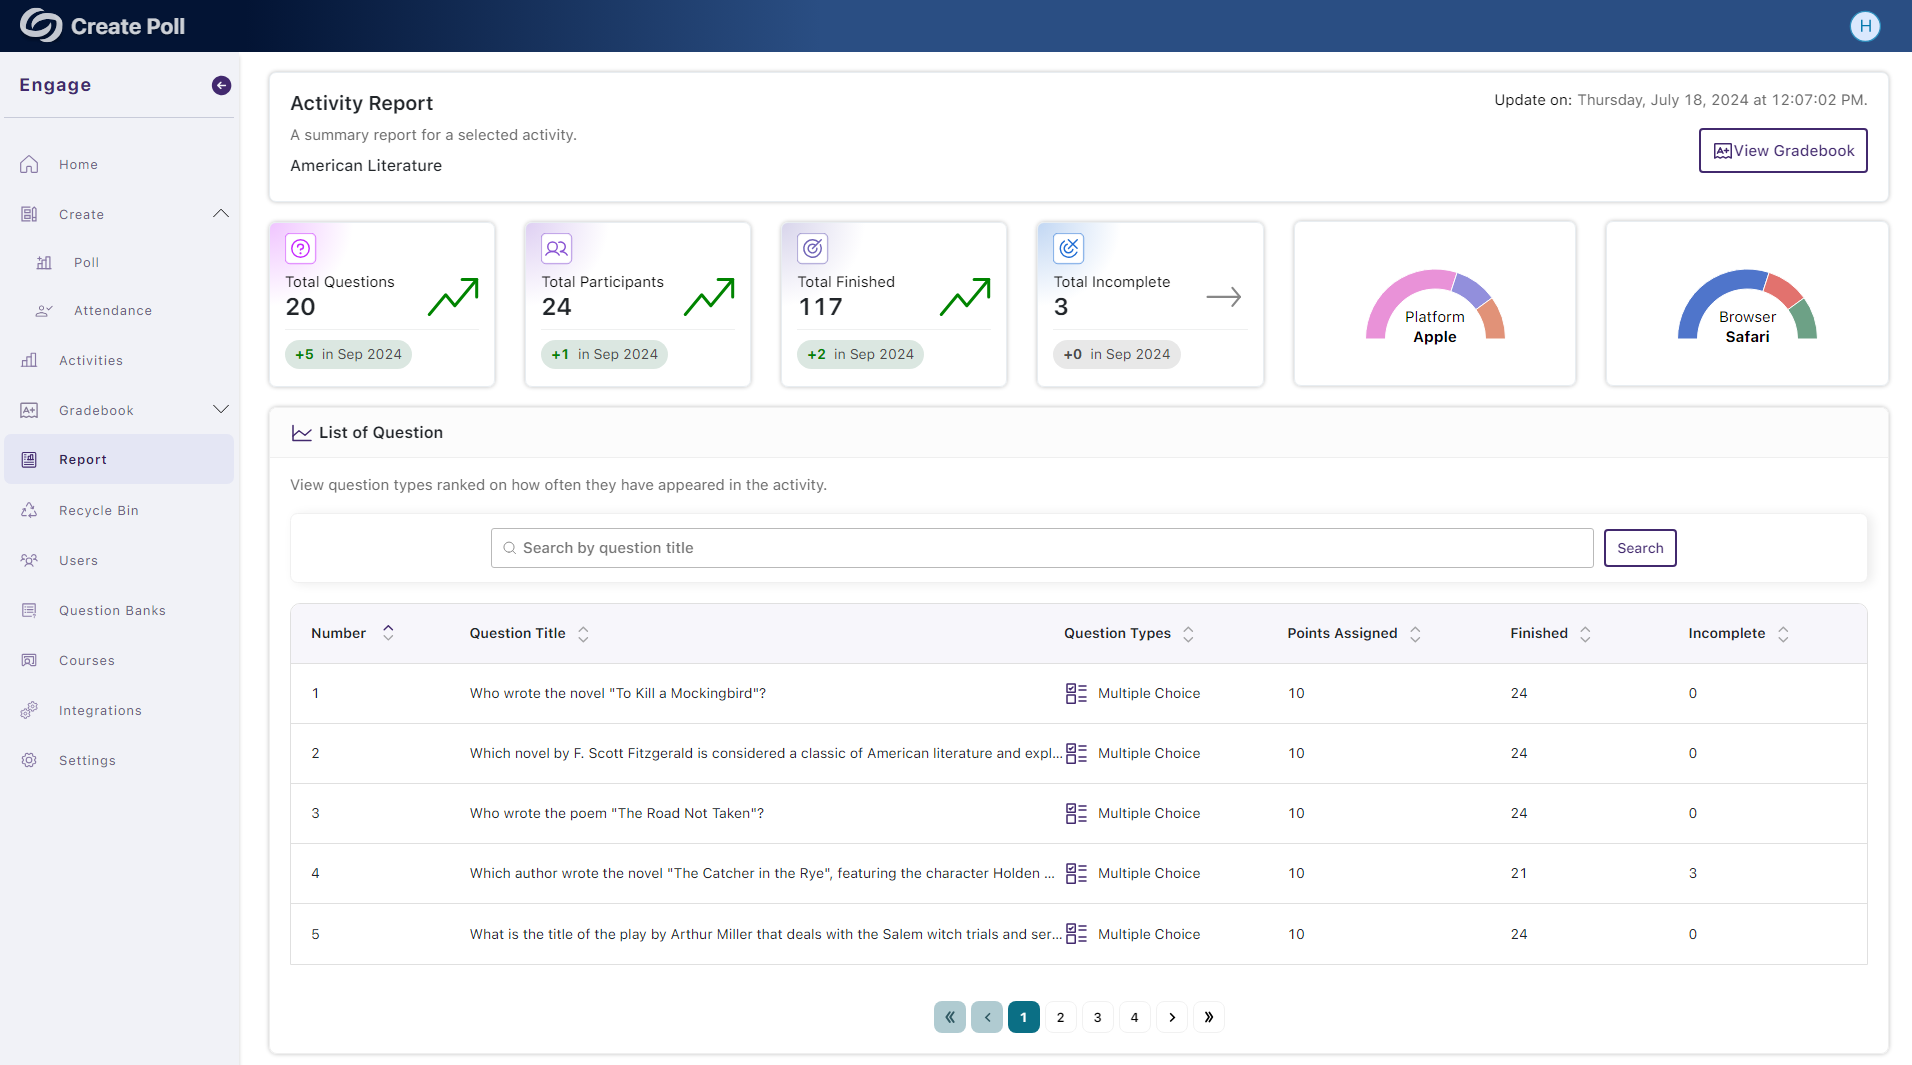Click the View Gradebook button
Image resolution: width=1912 pixels, height=1065 pixels.
1782,150
